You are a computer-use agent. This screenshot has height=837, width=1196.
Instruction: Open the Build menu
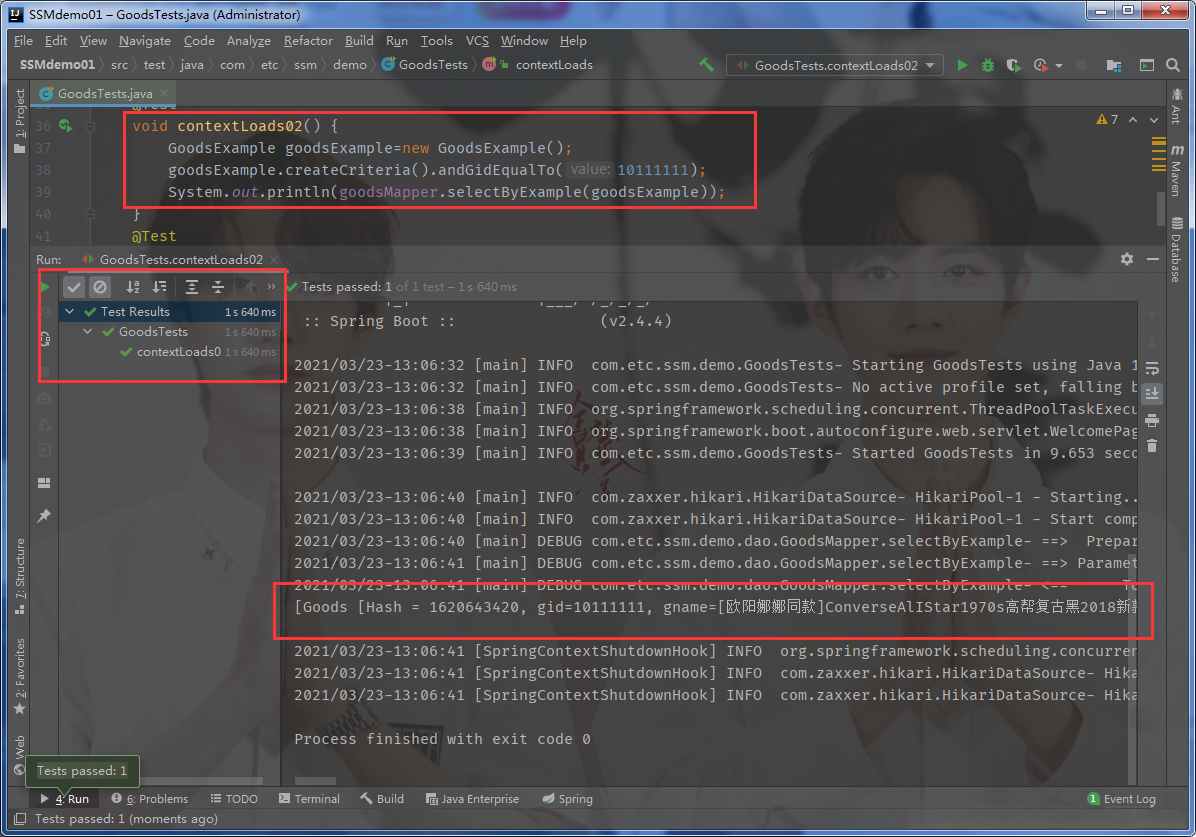(x=359, y=40)
